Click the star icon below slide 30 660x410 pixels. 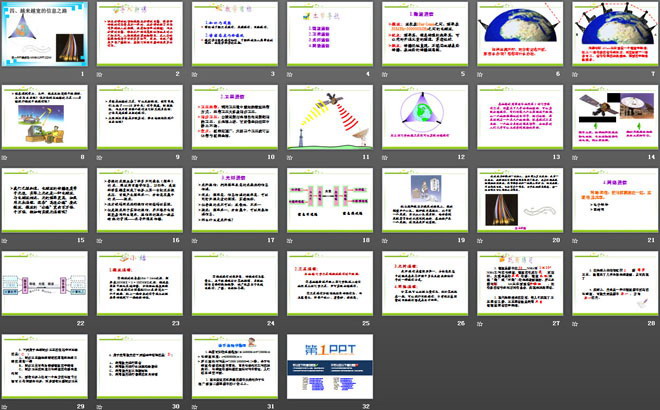102,406
